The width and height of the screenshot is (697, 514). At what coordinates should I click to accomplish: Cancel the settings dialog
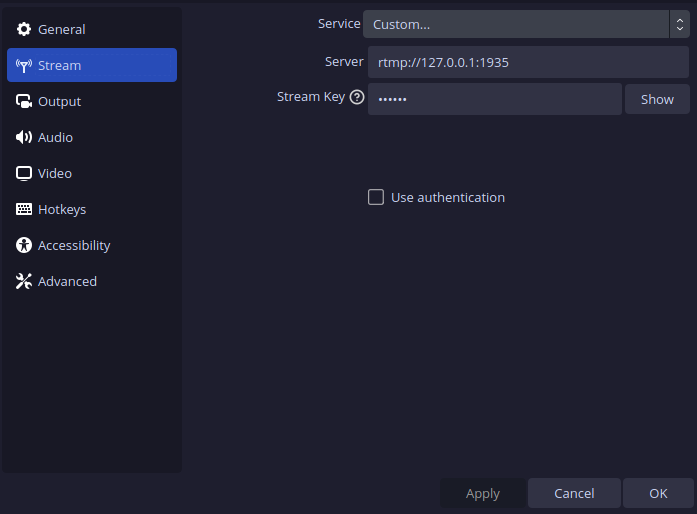[574, 493]
